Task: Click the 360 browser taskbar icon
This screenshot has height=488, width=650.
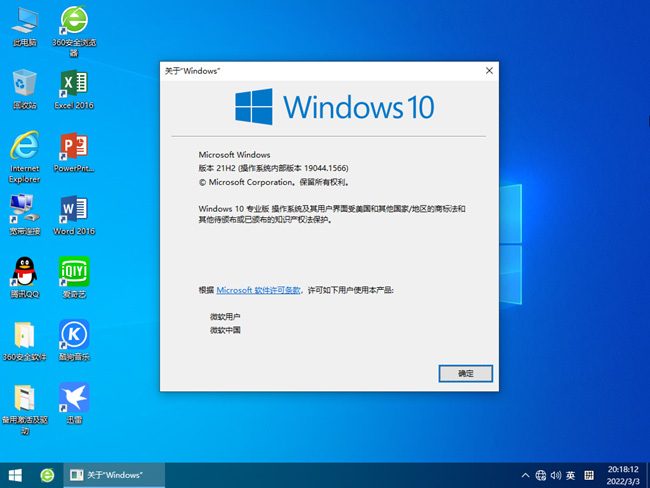Action: tap(47, 475)
